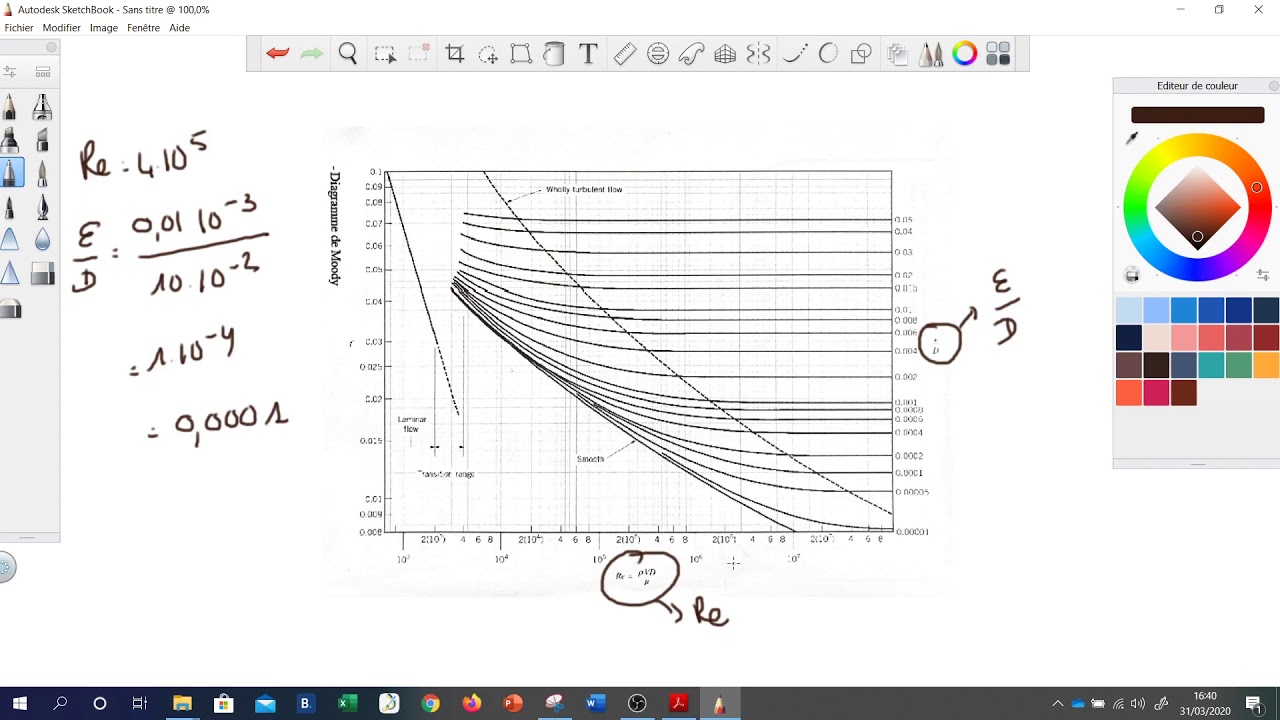Open color sliders icon in color editor
The width and height of the screenshot is (1280, 720).
pos(1262,275)
